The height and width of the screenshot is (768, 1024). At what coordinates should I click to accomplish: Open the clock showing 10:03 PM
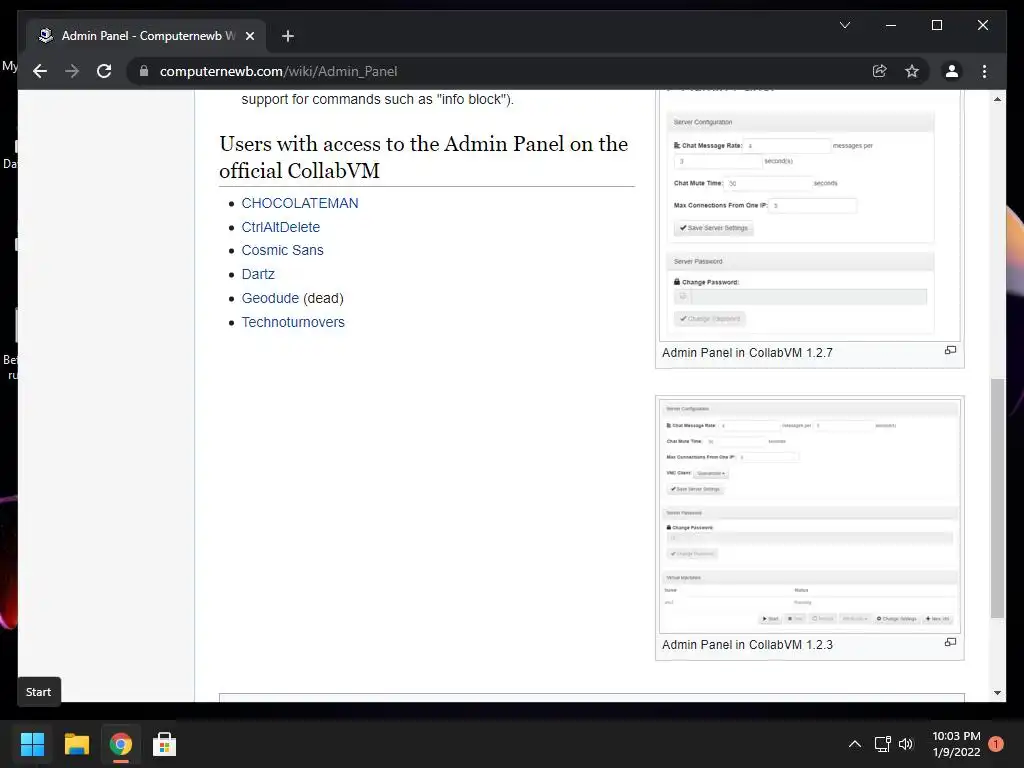tap(956, 744)
